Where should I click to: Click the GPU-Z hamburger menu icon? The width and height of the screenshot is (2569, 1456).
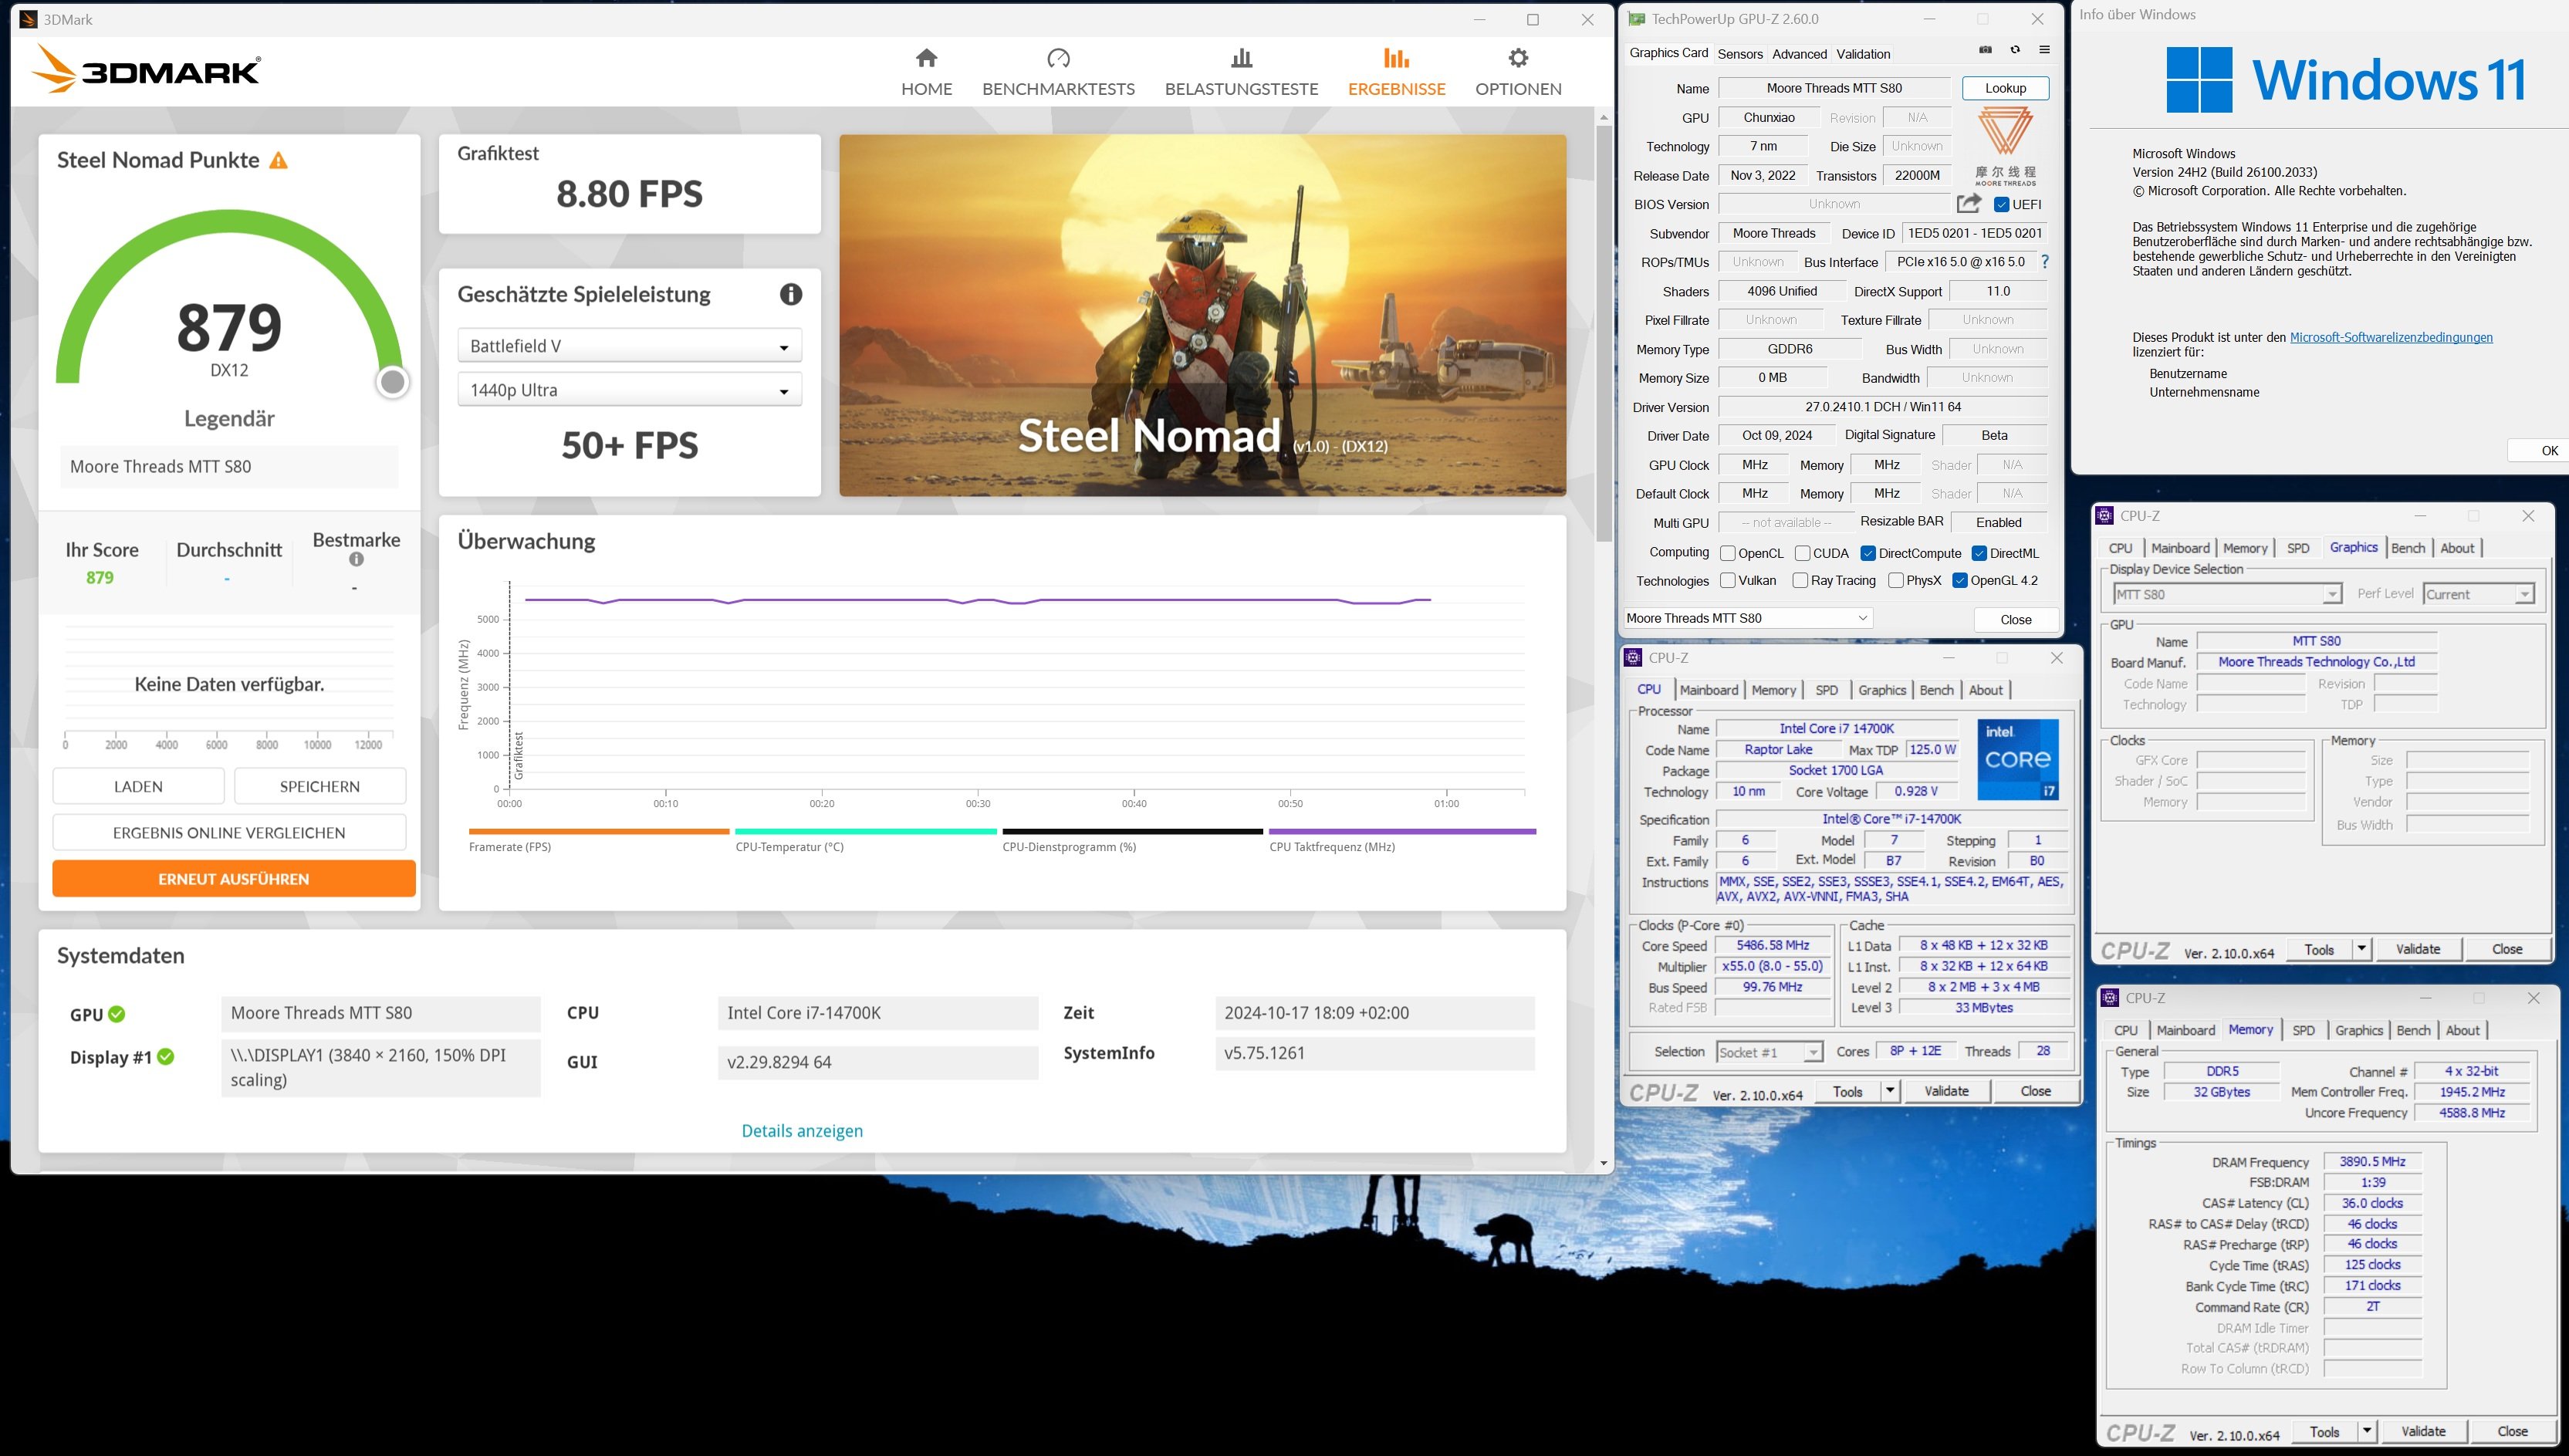pyautogui.click(x=2044, y=50)
